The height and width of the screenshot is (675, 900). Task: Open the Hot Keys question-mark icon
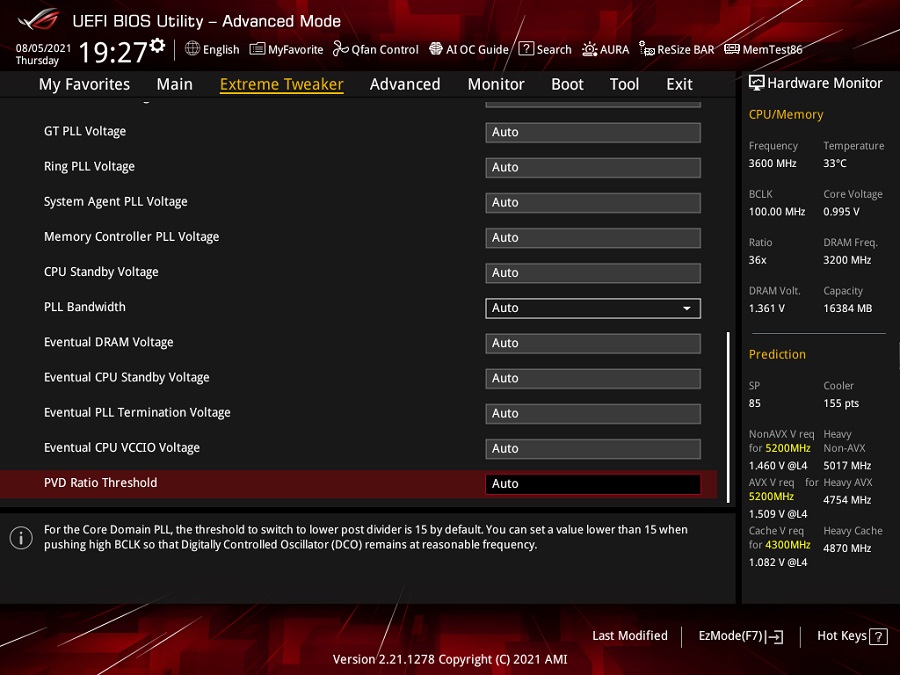coord(878,637)
